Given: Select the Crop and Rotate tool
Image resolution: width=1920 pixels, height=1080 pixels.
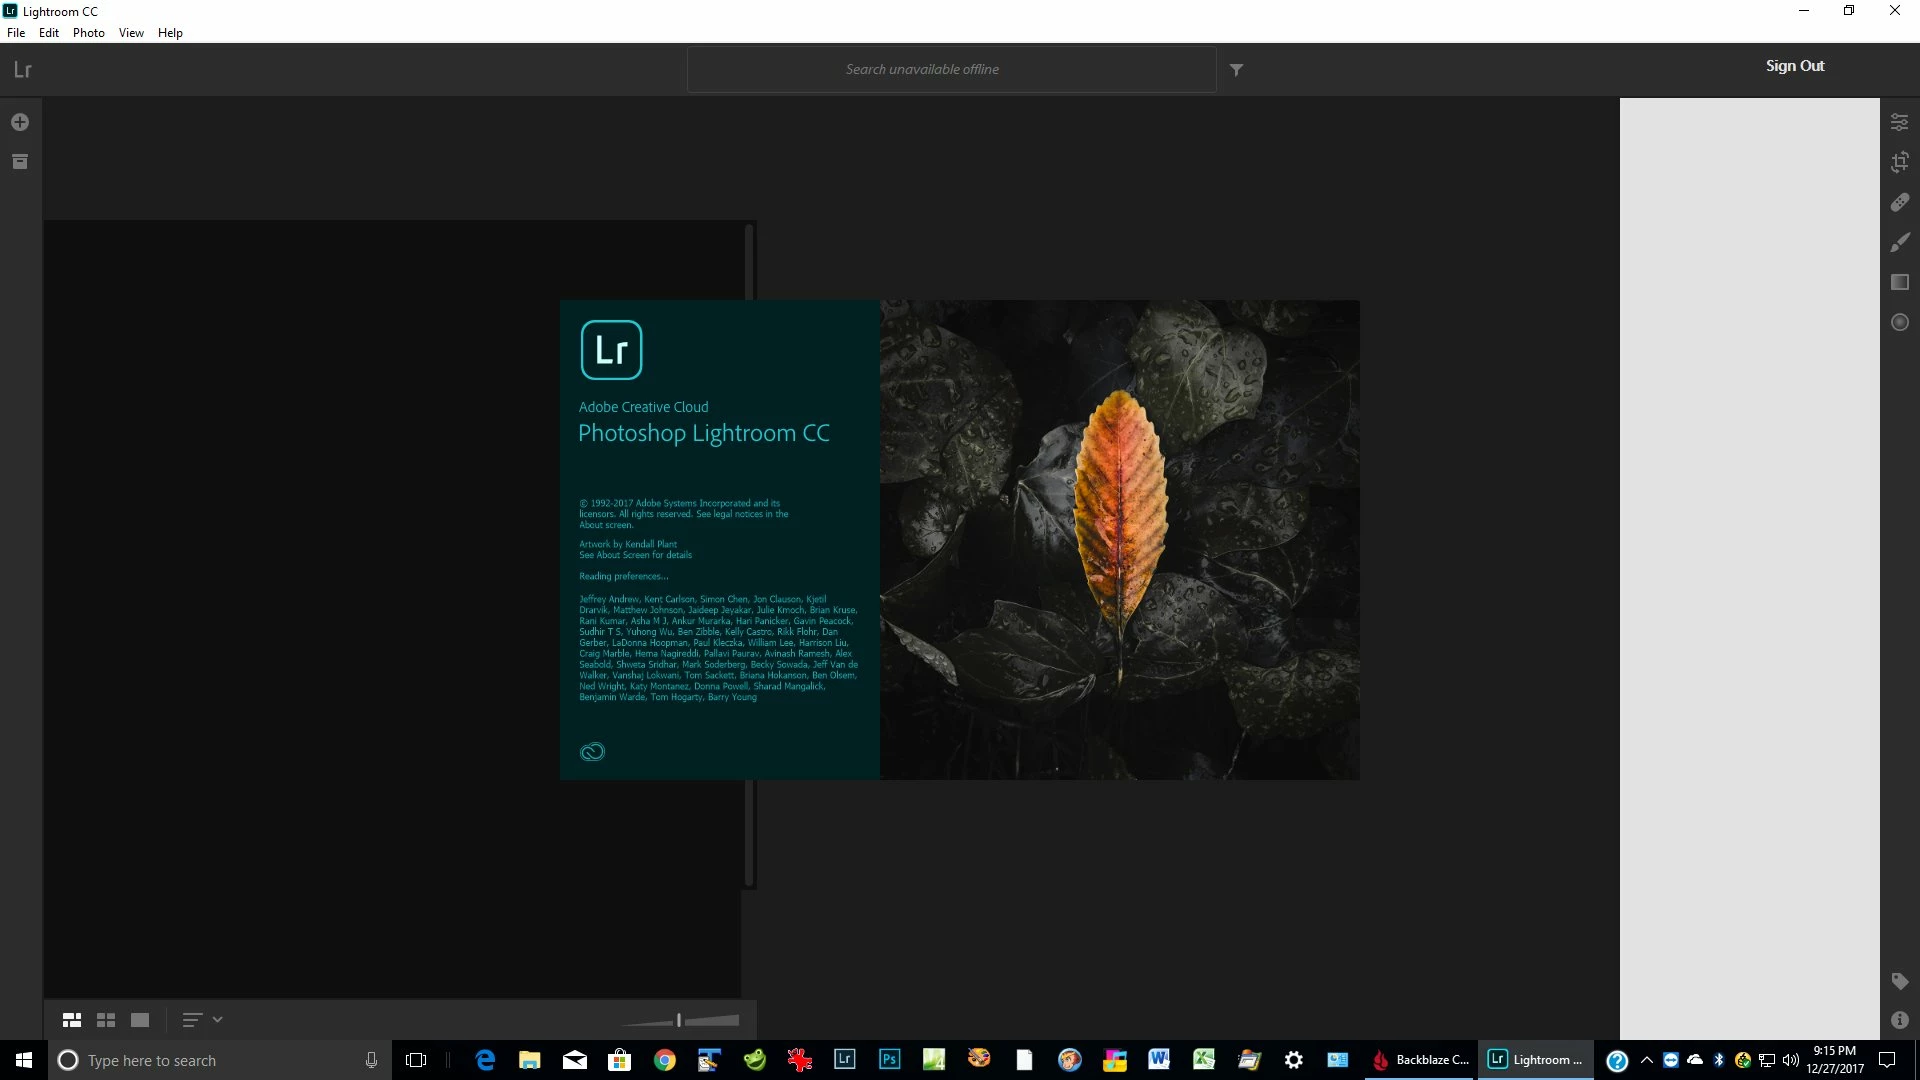Looking at the screenshot, I should coord(1899,162).
